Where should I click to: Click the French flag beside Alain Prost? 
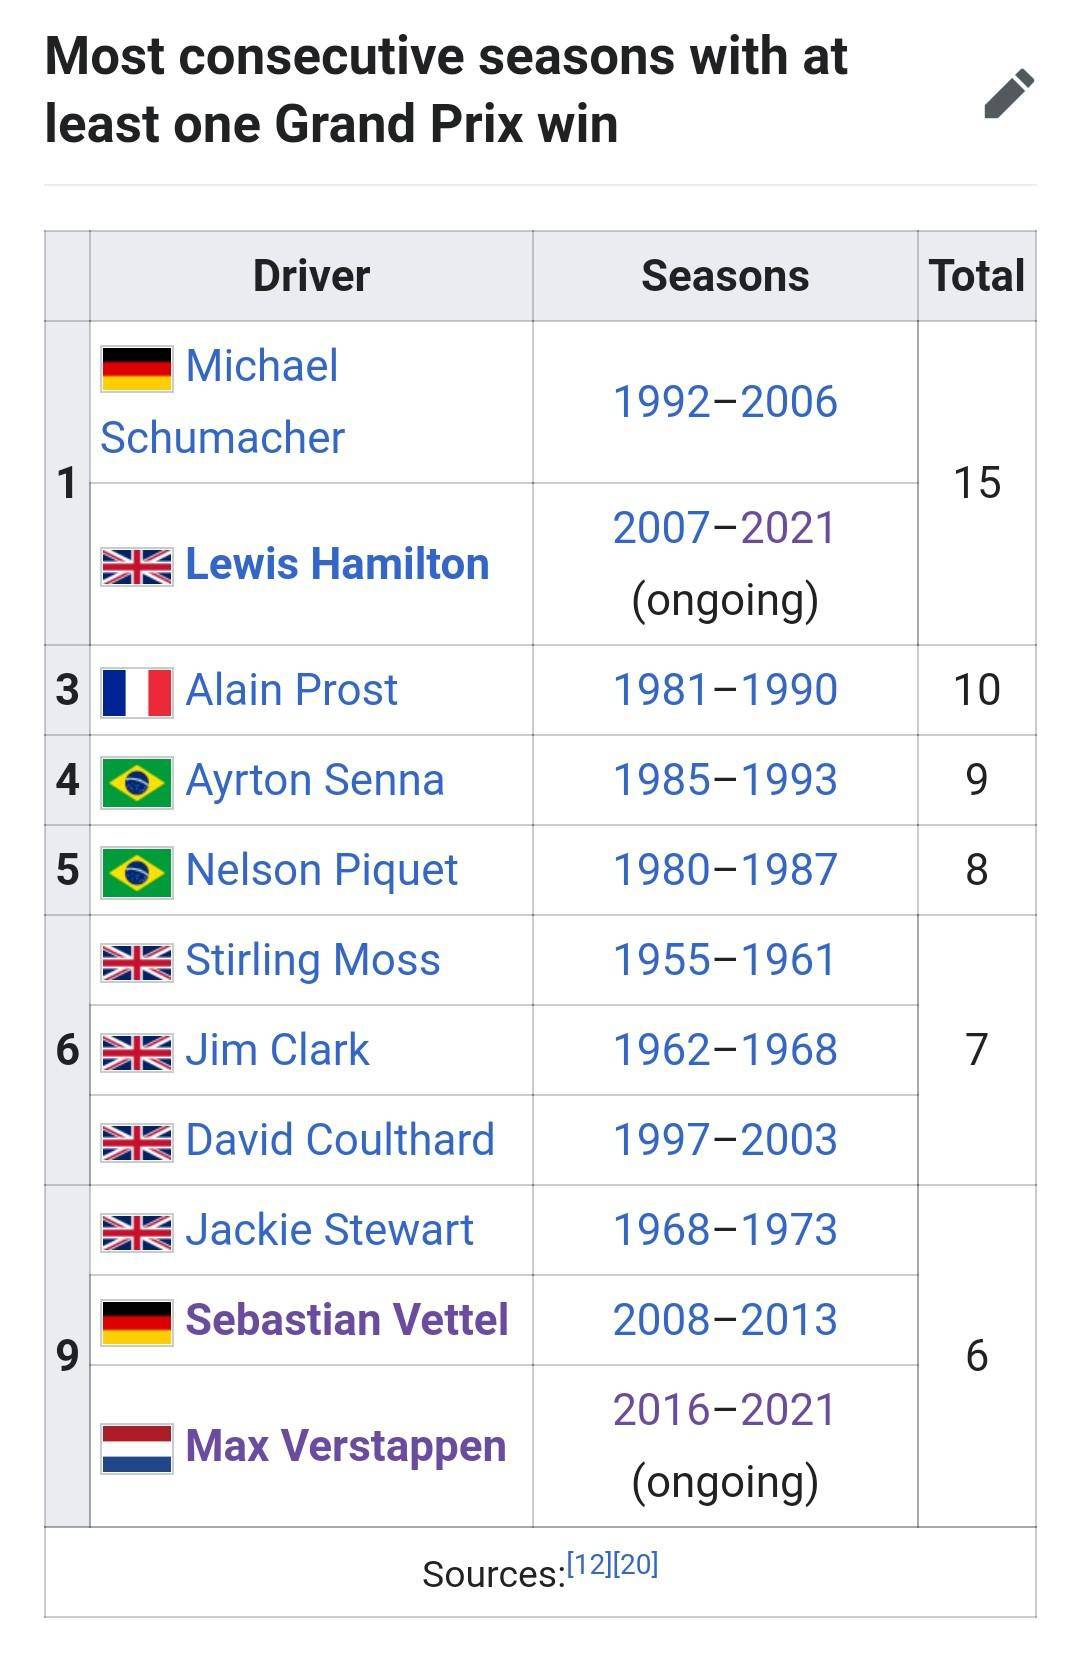pyautogui.click(x=136, y=689)
